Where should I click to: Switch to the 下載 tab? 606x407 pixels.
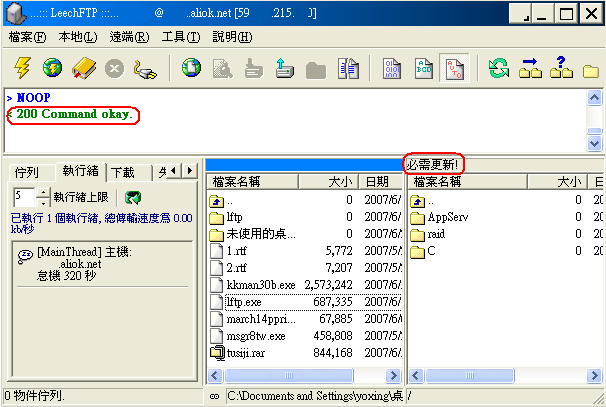point(123,172)
